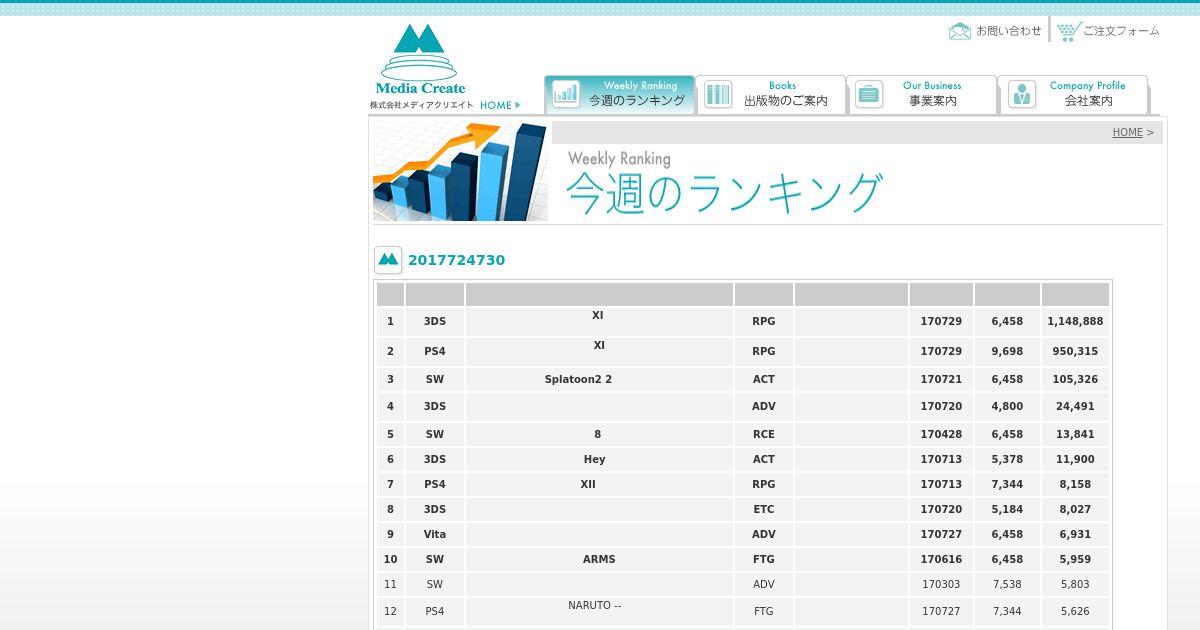Select the NARUTO -- title cell
This screenshot has height=630, width=1200.
point(599,610)
